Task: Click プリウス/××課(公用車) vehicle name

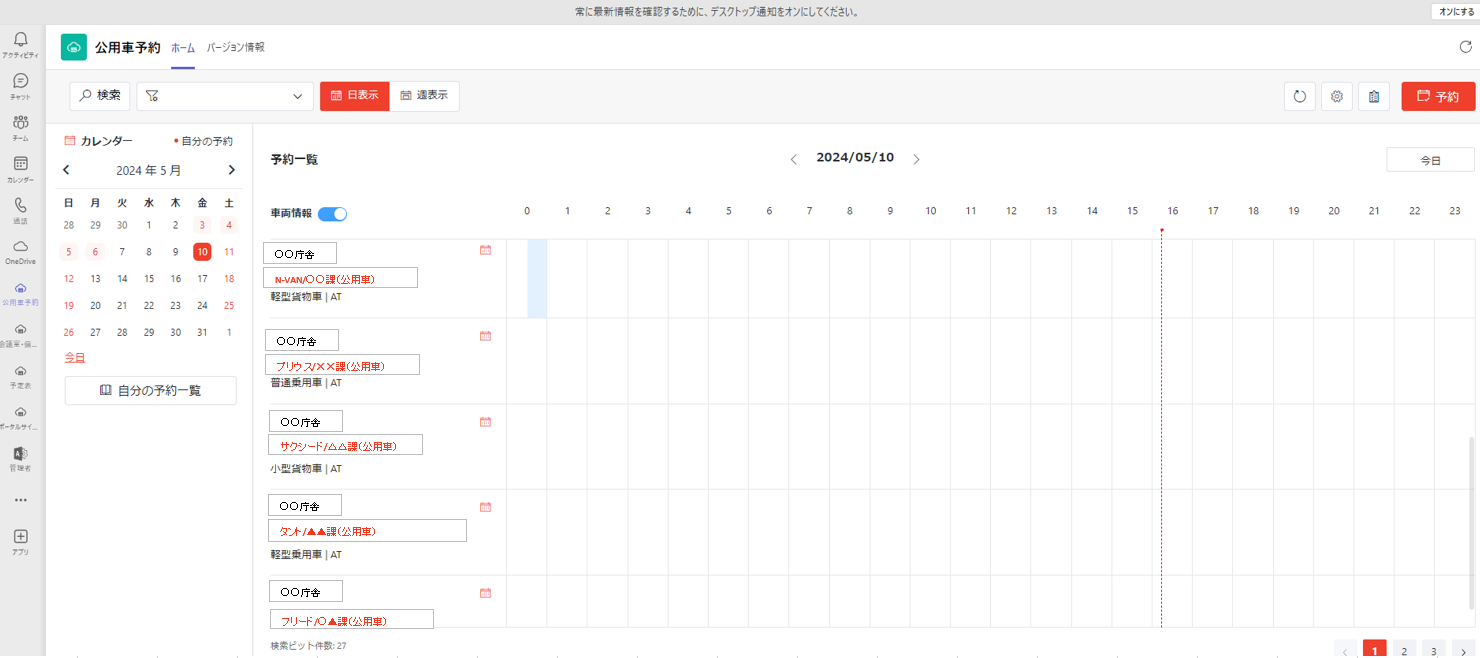Action: [x=342, y=365]
